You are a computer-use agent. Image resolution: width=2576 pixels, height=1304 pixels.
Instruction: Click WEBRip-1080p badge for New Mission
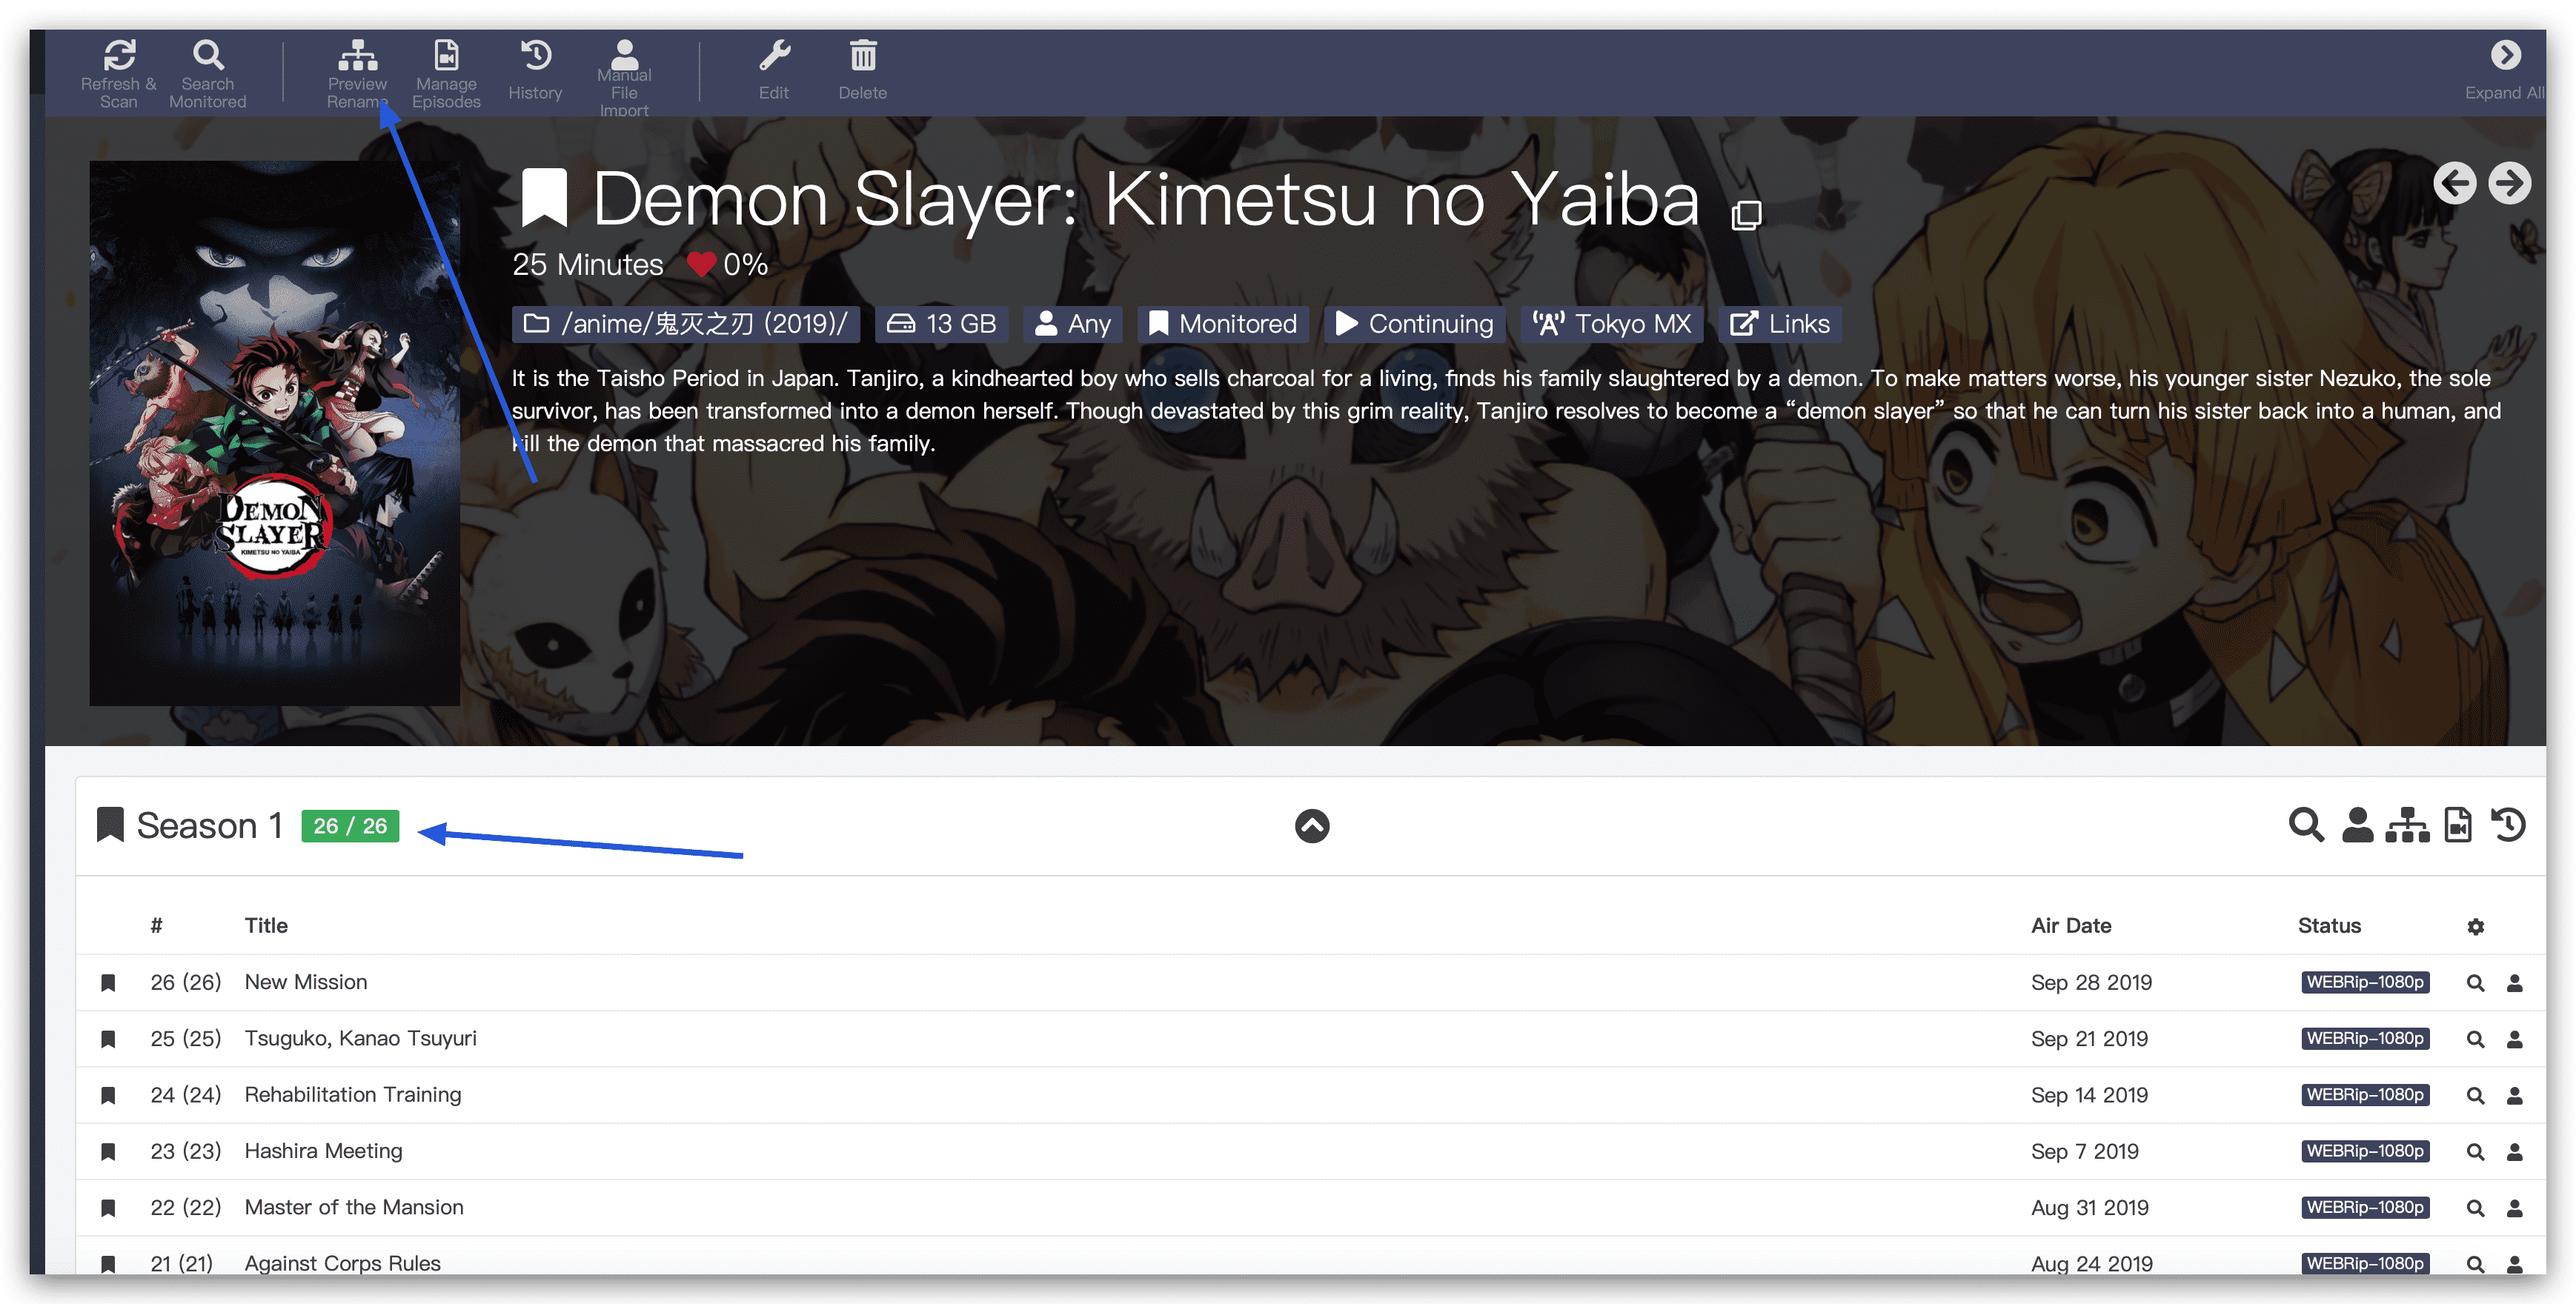[2365, 982]
